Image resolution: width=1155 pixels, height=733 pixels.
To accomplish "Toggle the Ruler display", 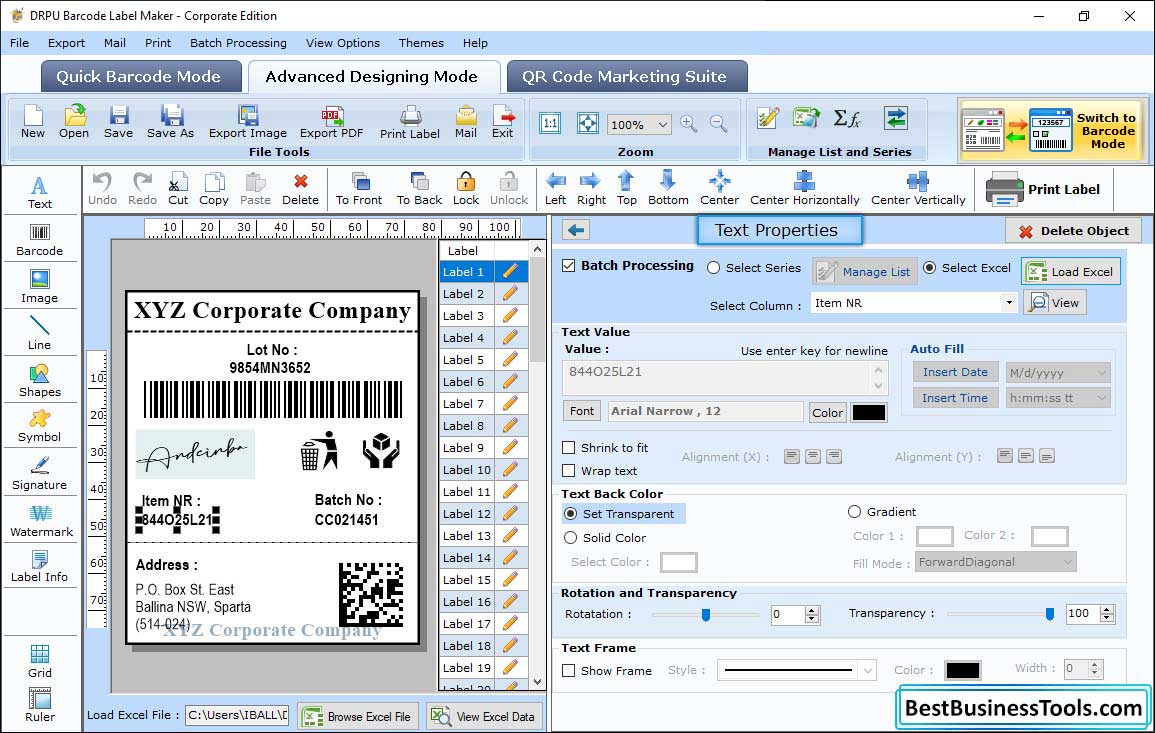I will tap(40, 706).
